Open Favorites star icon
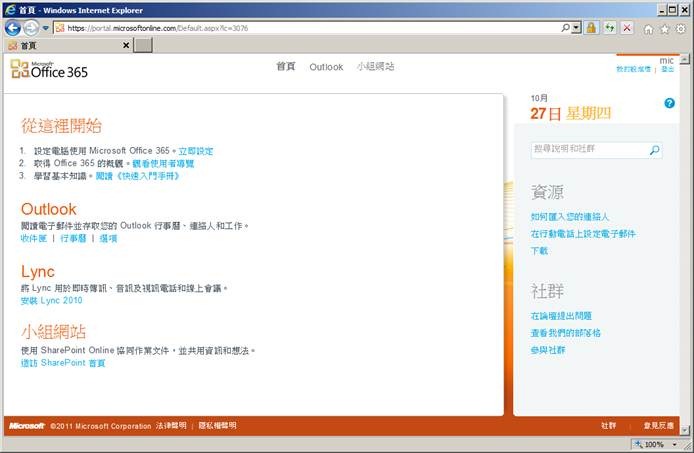This screenshot has height=453, width=694. click(x=664, y=29)
